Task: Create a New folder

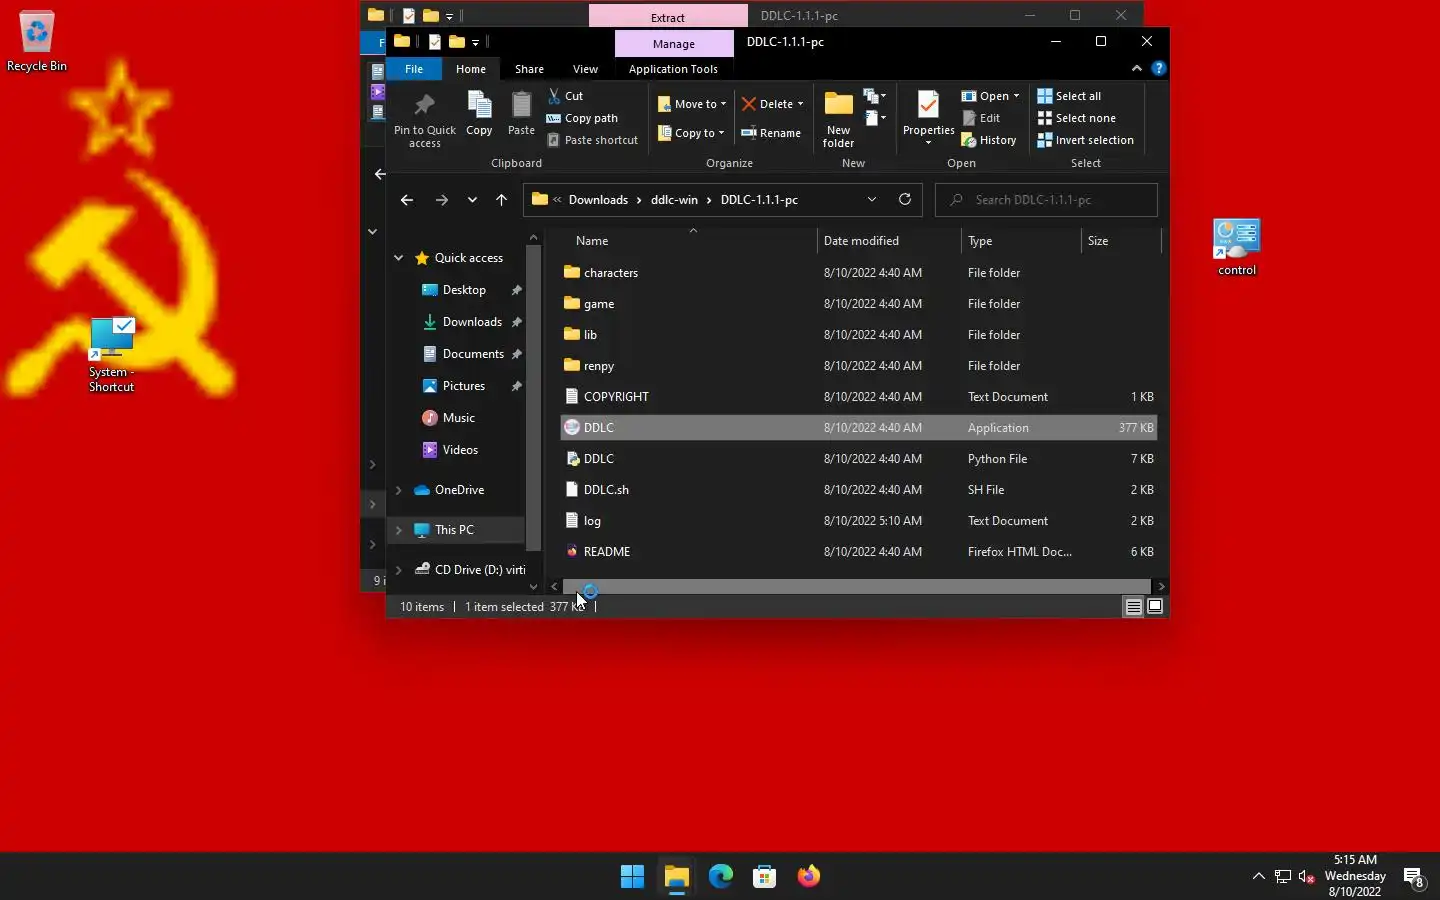Action: pyautogui.click(x=838, y=120)
